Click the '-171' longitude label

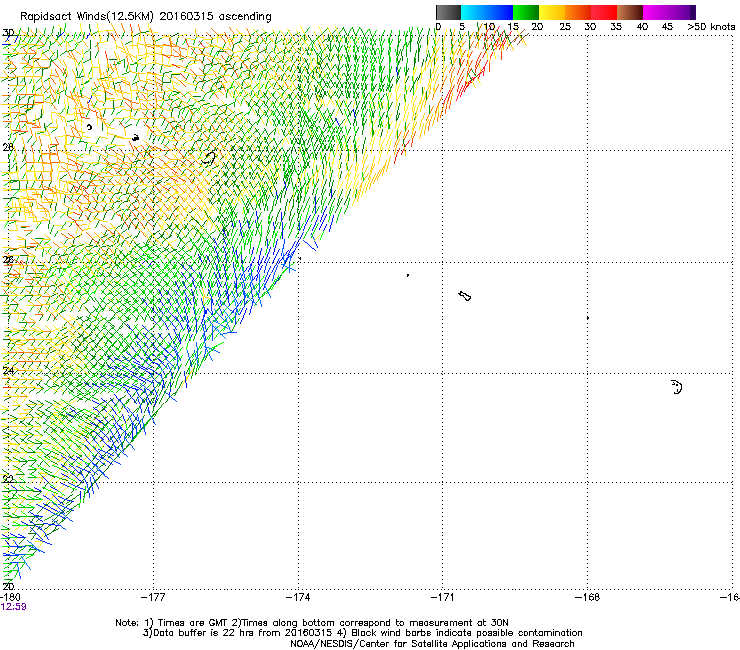tap(443, 597)
